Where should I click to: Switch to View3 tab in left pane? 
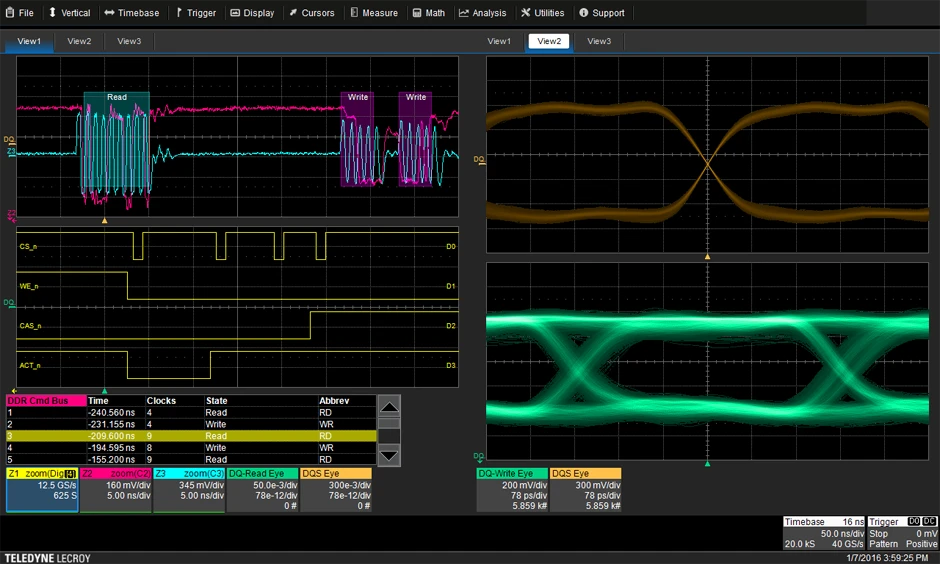129,41
